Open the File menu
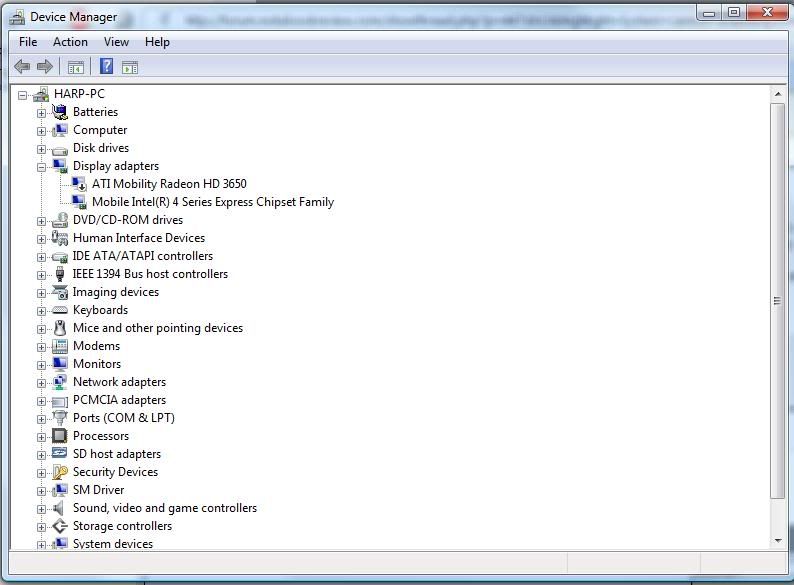 pos(28,42)
